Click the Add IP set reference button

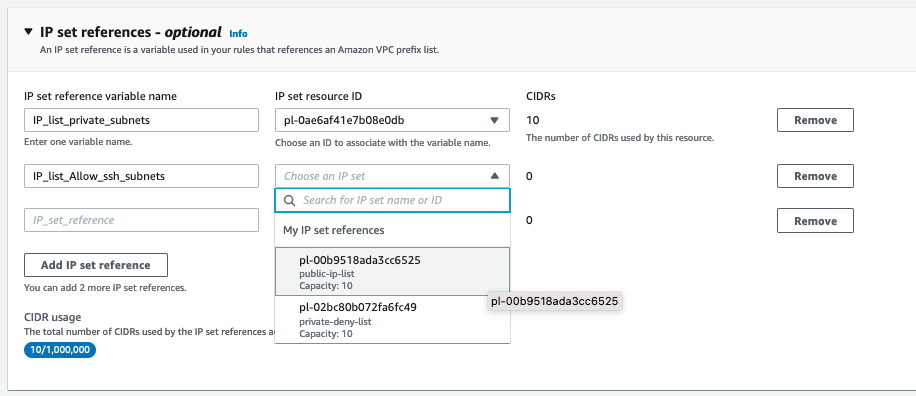coord(96,265)
